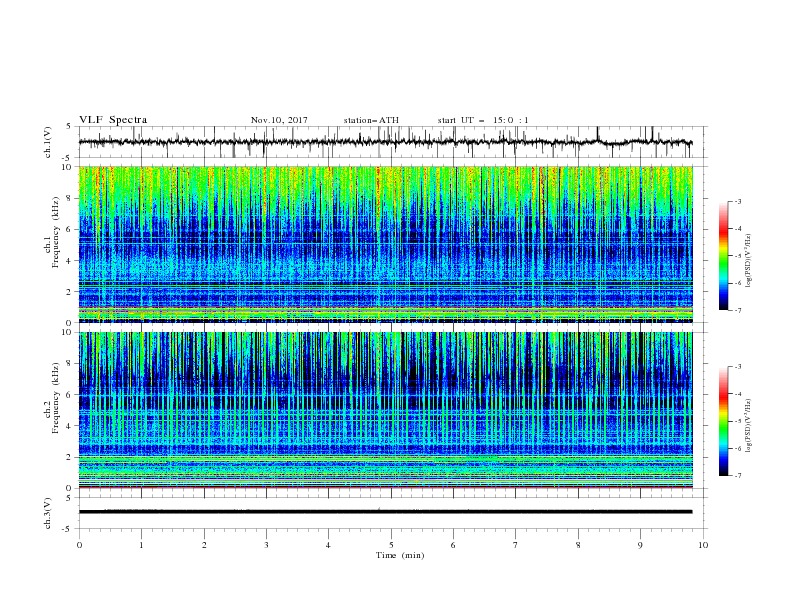Click time axis tick label '1'
Viewport: 792px width, 612px height.
pyautogui.click(x=141, y=545)
